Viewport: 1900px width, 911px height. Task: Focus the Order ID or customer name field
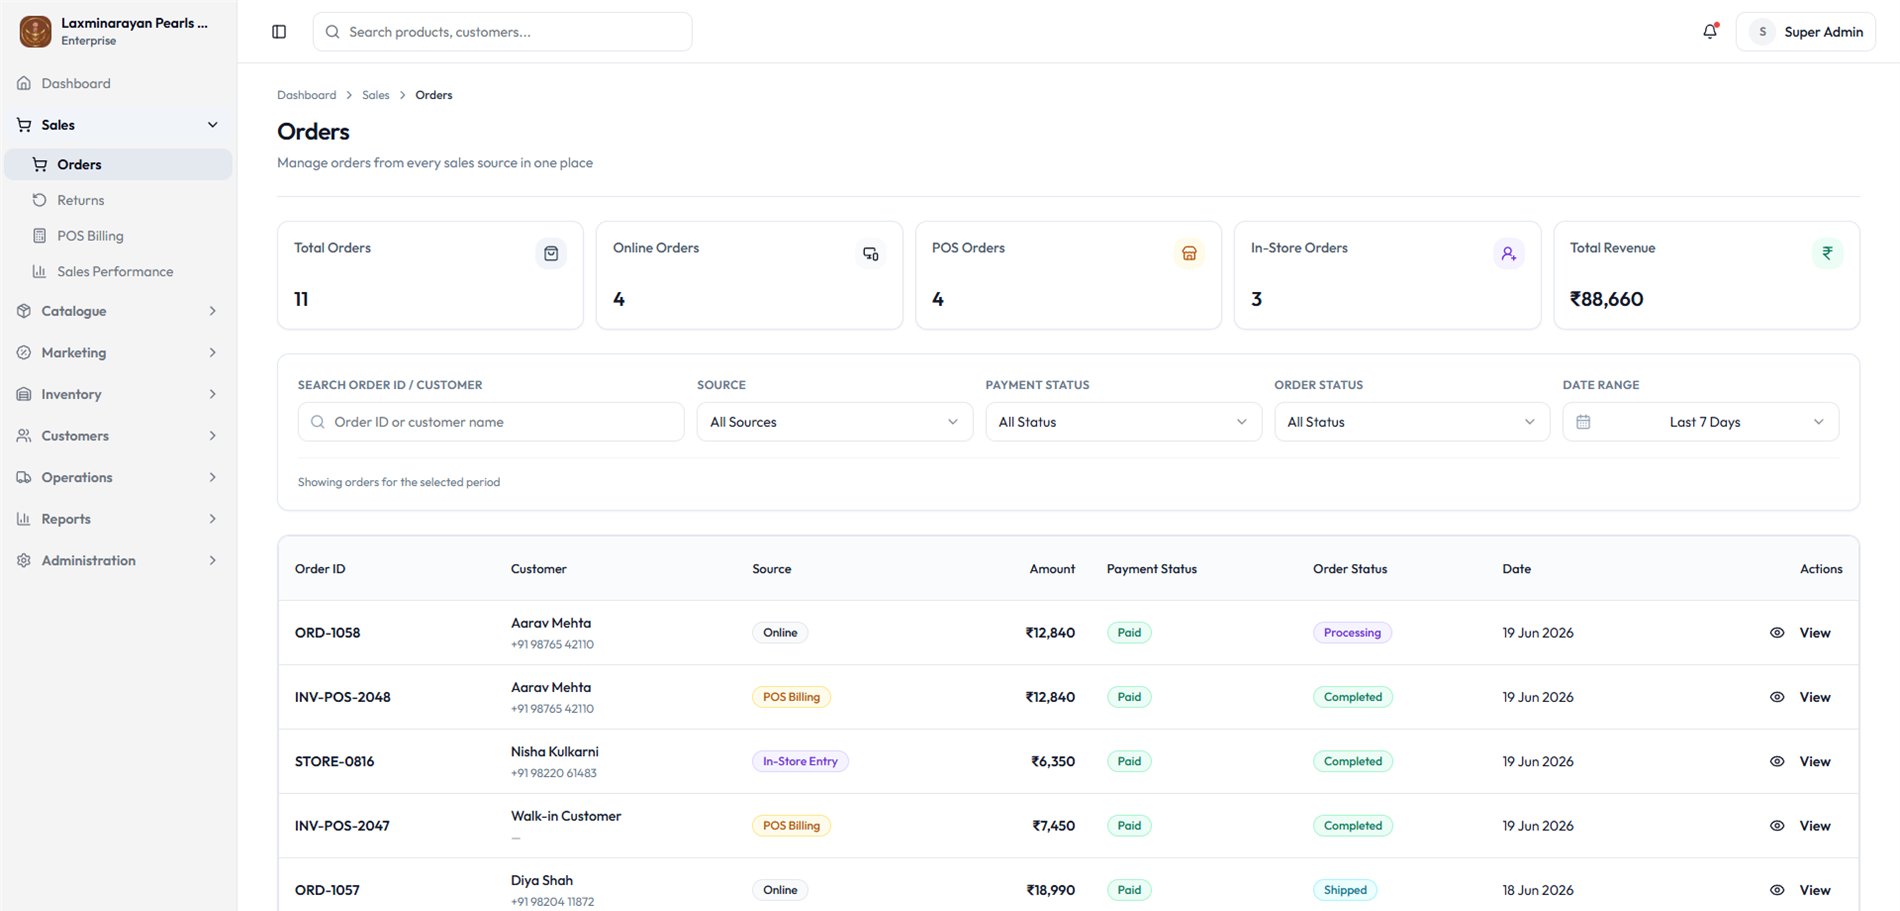tap(491, 422)
